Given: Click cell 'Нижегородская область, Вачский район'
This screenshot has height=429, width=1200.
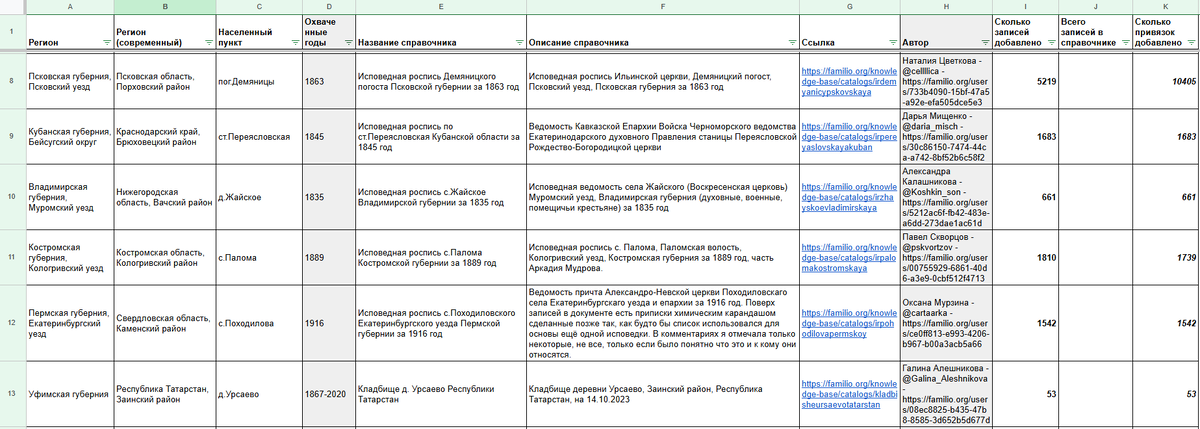Looking at the screenshot, I should (x=164, y=197).
